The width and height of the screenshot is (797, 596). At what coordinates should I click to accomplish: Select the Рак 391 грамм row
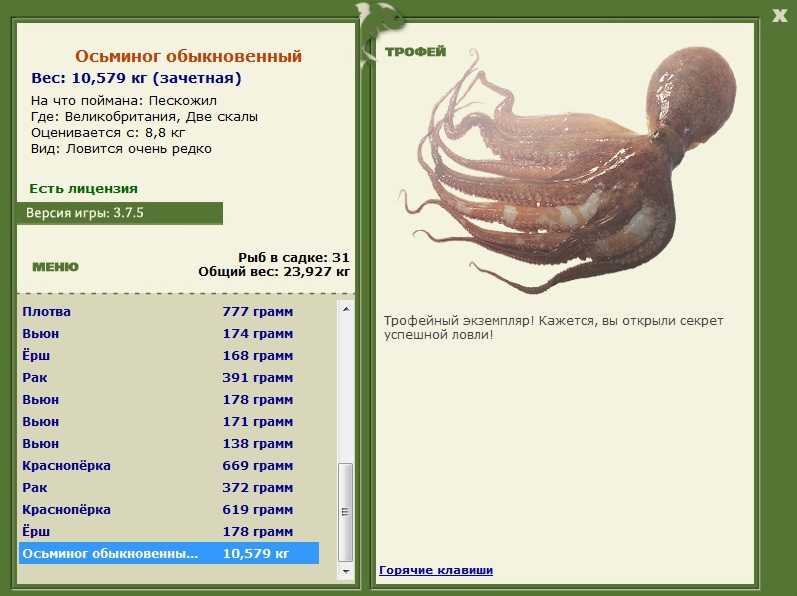(x=169, y=378)
